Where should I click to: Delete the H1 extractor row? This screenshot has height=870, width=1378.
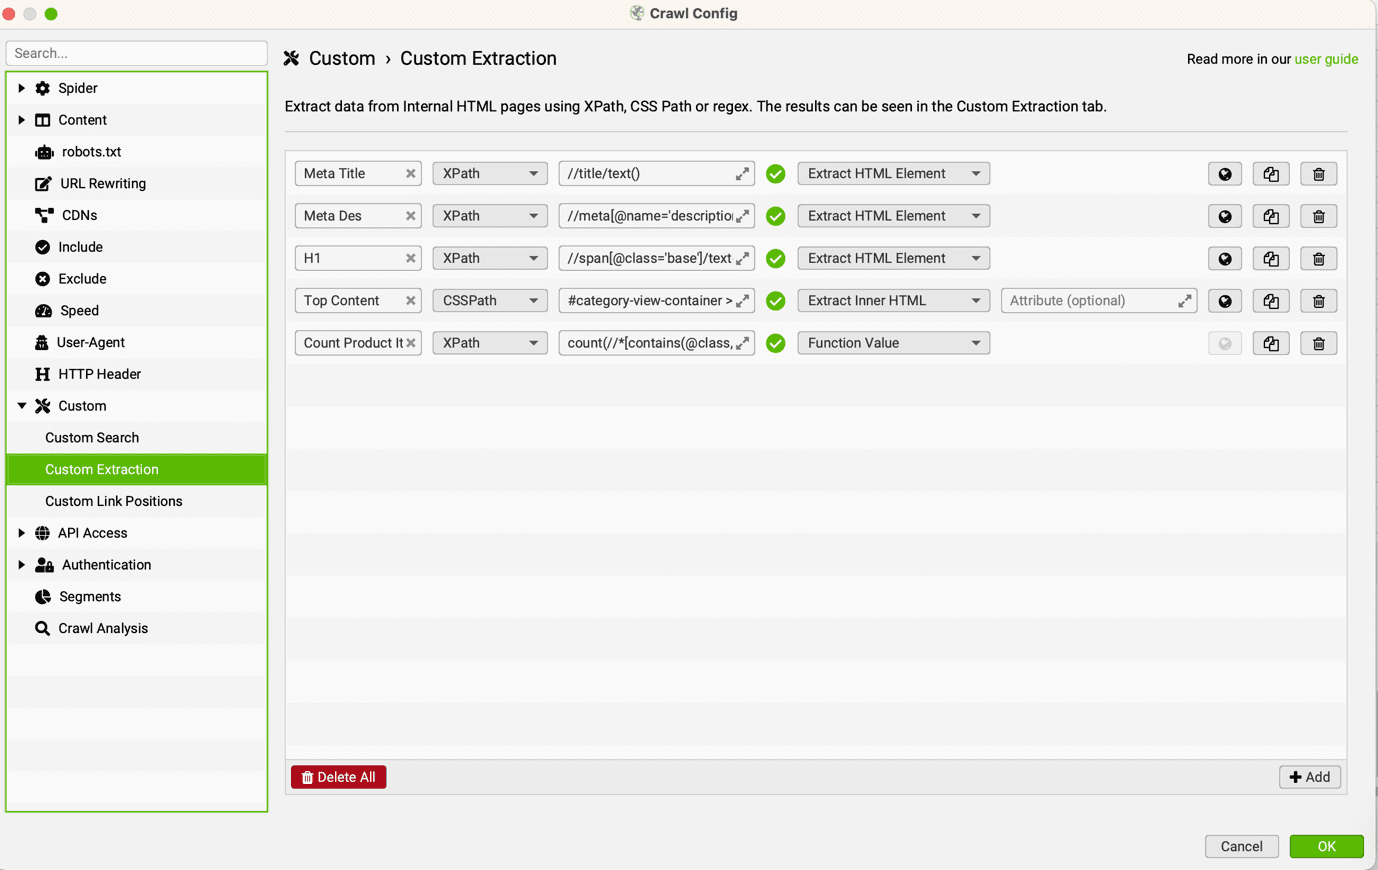click(x=1318, y=258)
